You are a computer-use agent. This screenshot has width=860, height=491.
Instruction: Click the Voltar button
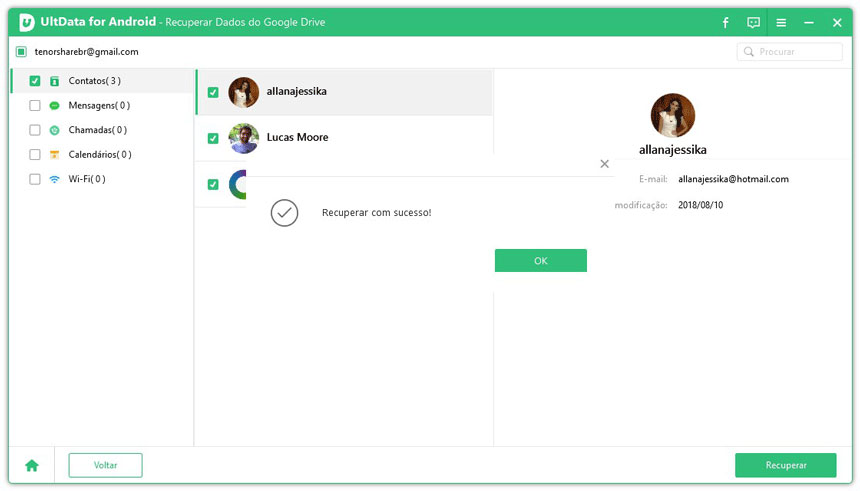pos(105,465)
